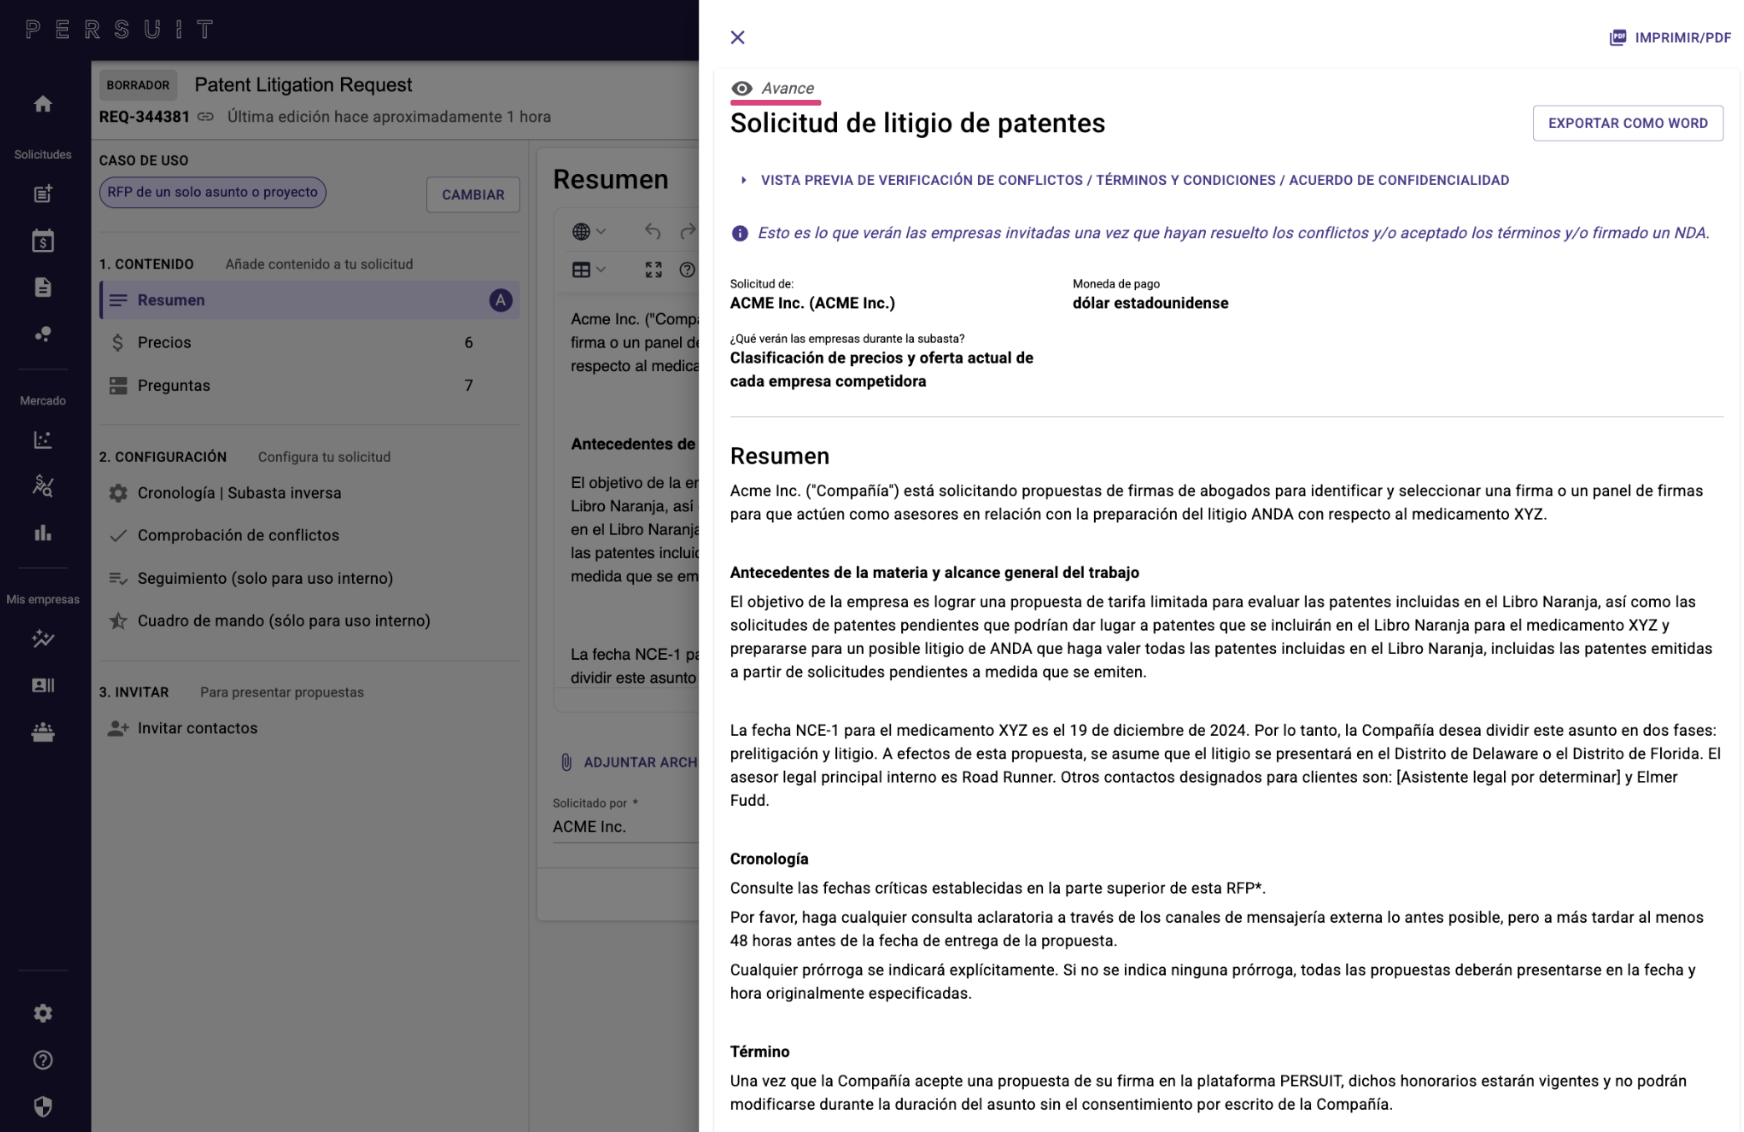
Task: Click ADJUNTAR ARCHIVO attachment link
Action: pyautogui.click(x=628, y=762)
